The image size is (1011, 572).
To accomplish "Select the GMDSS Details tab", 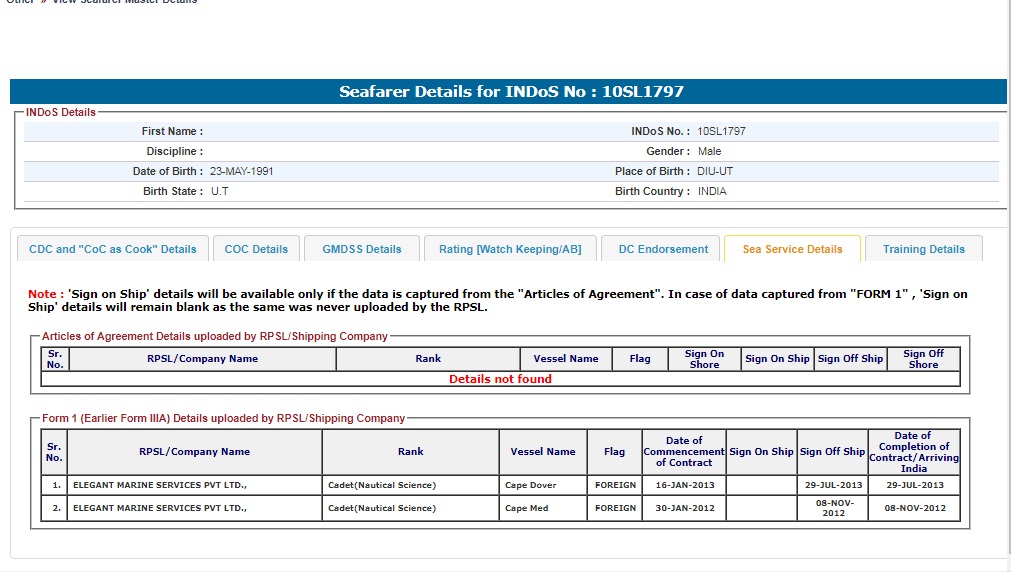I will click(361, 249).
